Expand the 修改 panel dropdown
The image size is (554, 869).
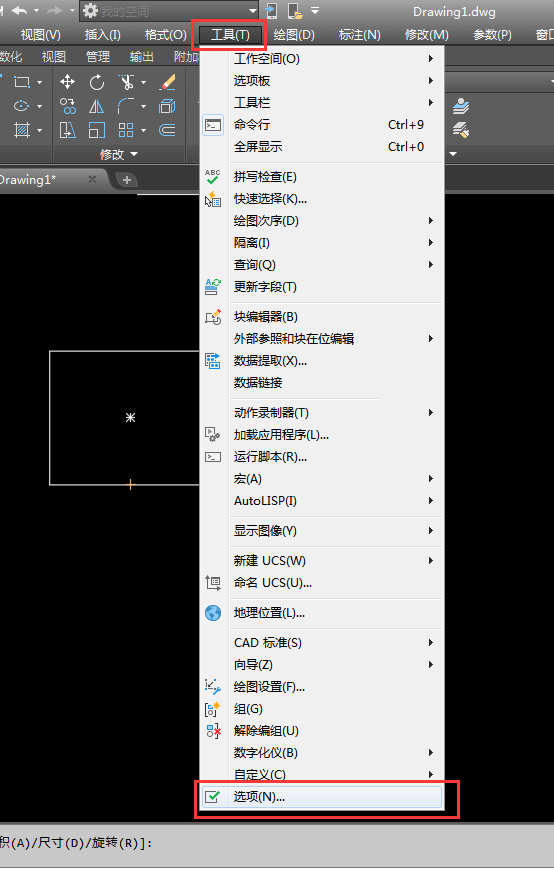119,154
